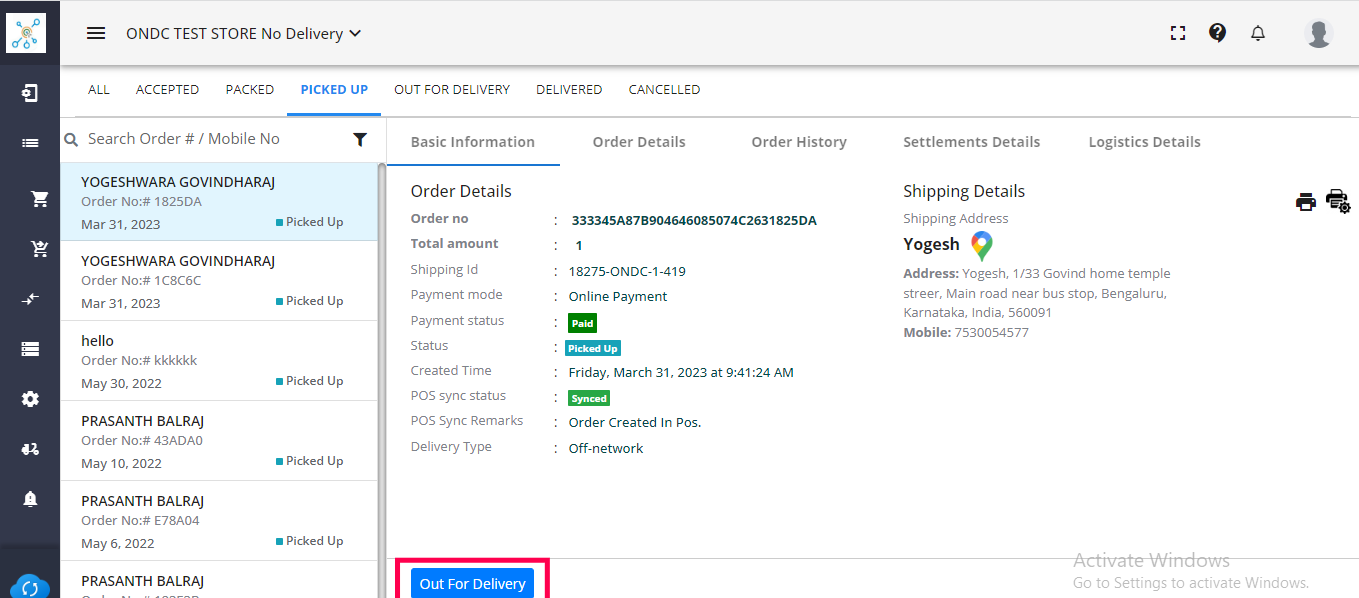The image size is (1359, 598).
Task: Switch to Out For Delivery tab
Action: pyautogui.click(x=452, y=90)
